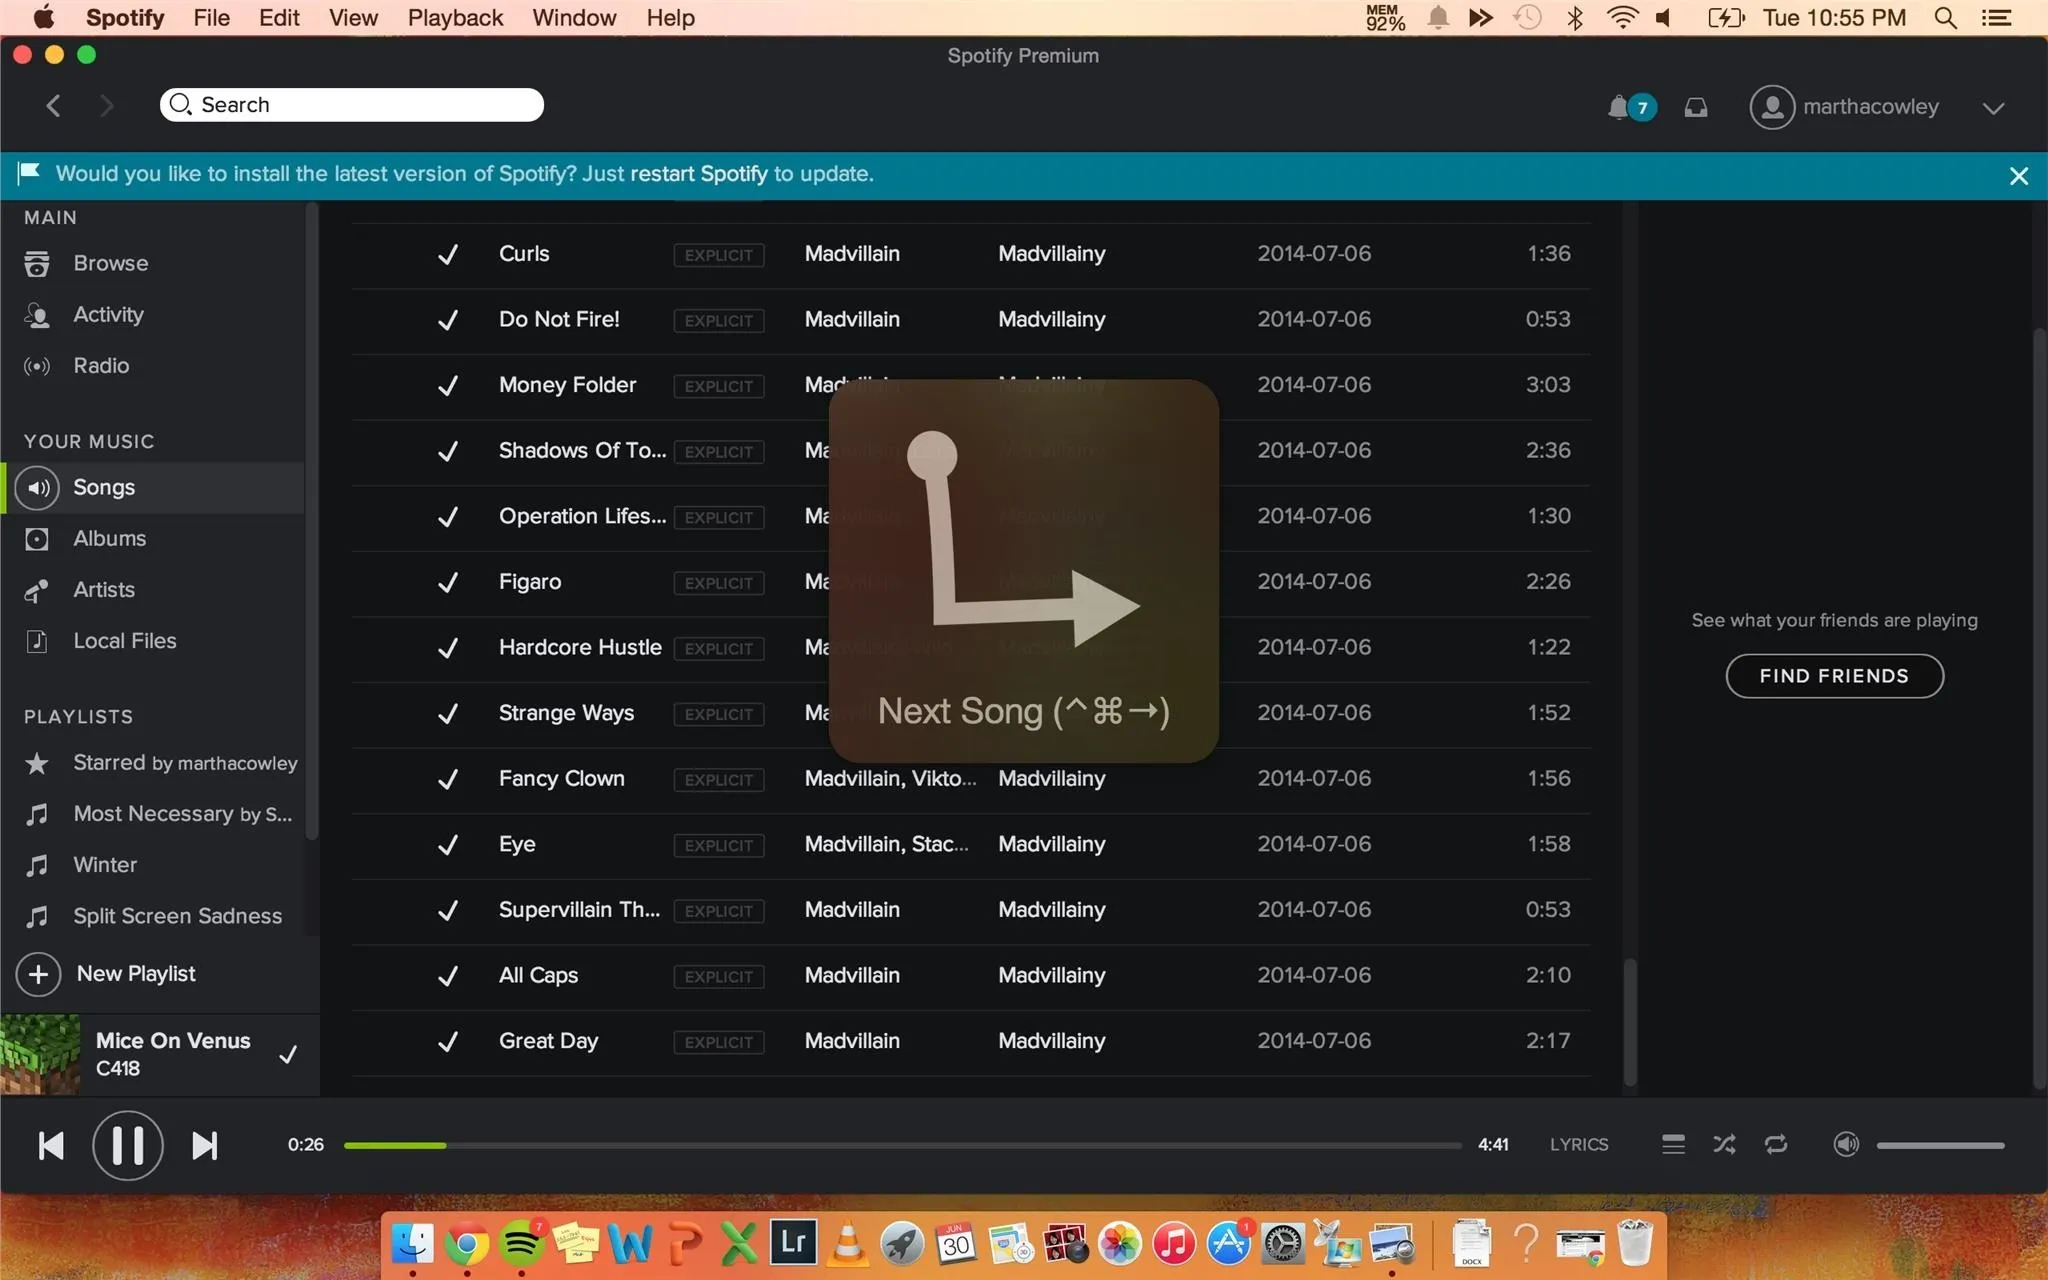Open the Playback menu

(x=455, y=18)
